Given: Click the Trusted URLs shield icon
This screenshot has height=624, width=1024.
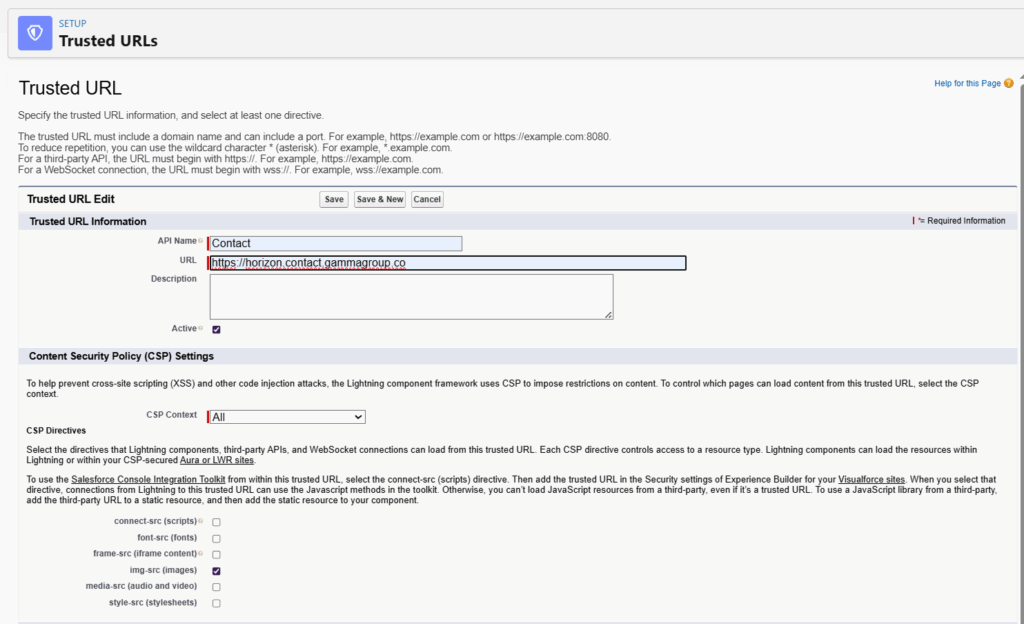Looking at the screenshot, I should coord(35,33).
